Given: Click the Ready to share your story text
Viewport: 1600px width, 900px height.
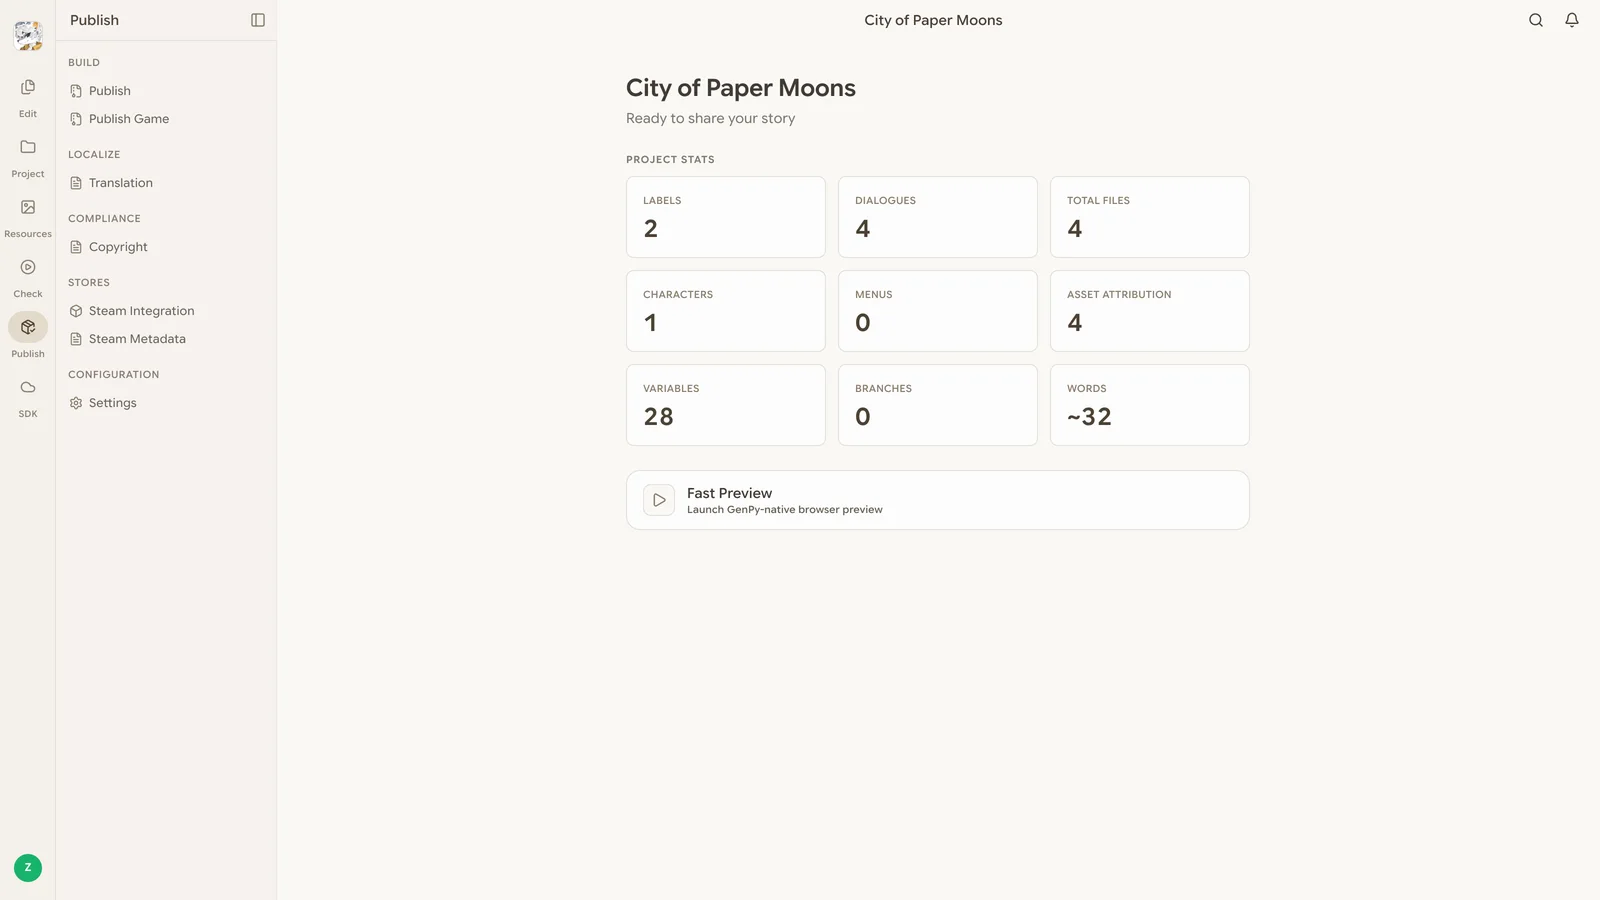Looking at the screenshot, I should (711, 118).
